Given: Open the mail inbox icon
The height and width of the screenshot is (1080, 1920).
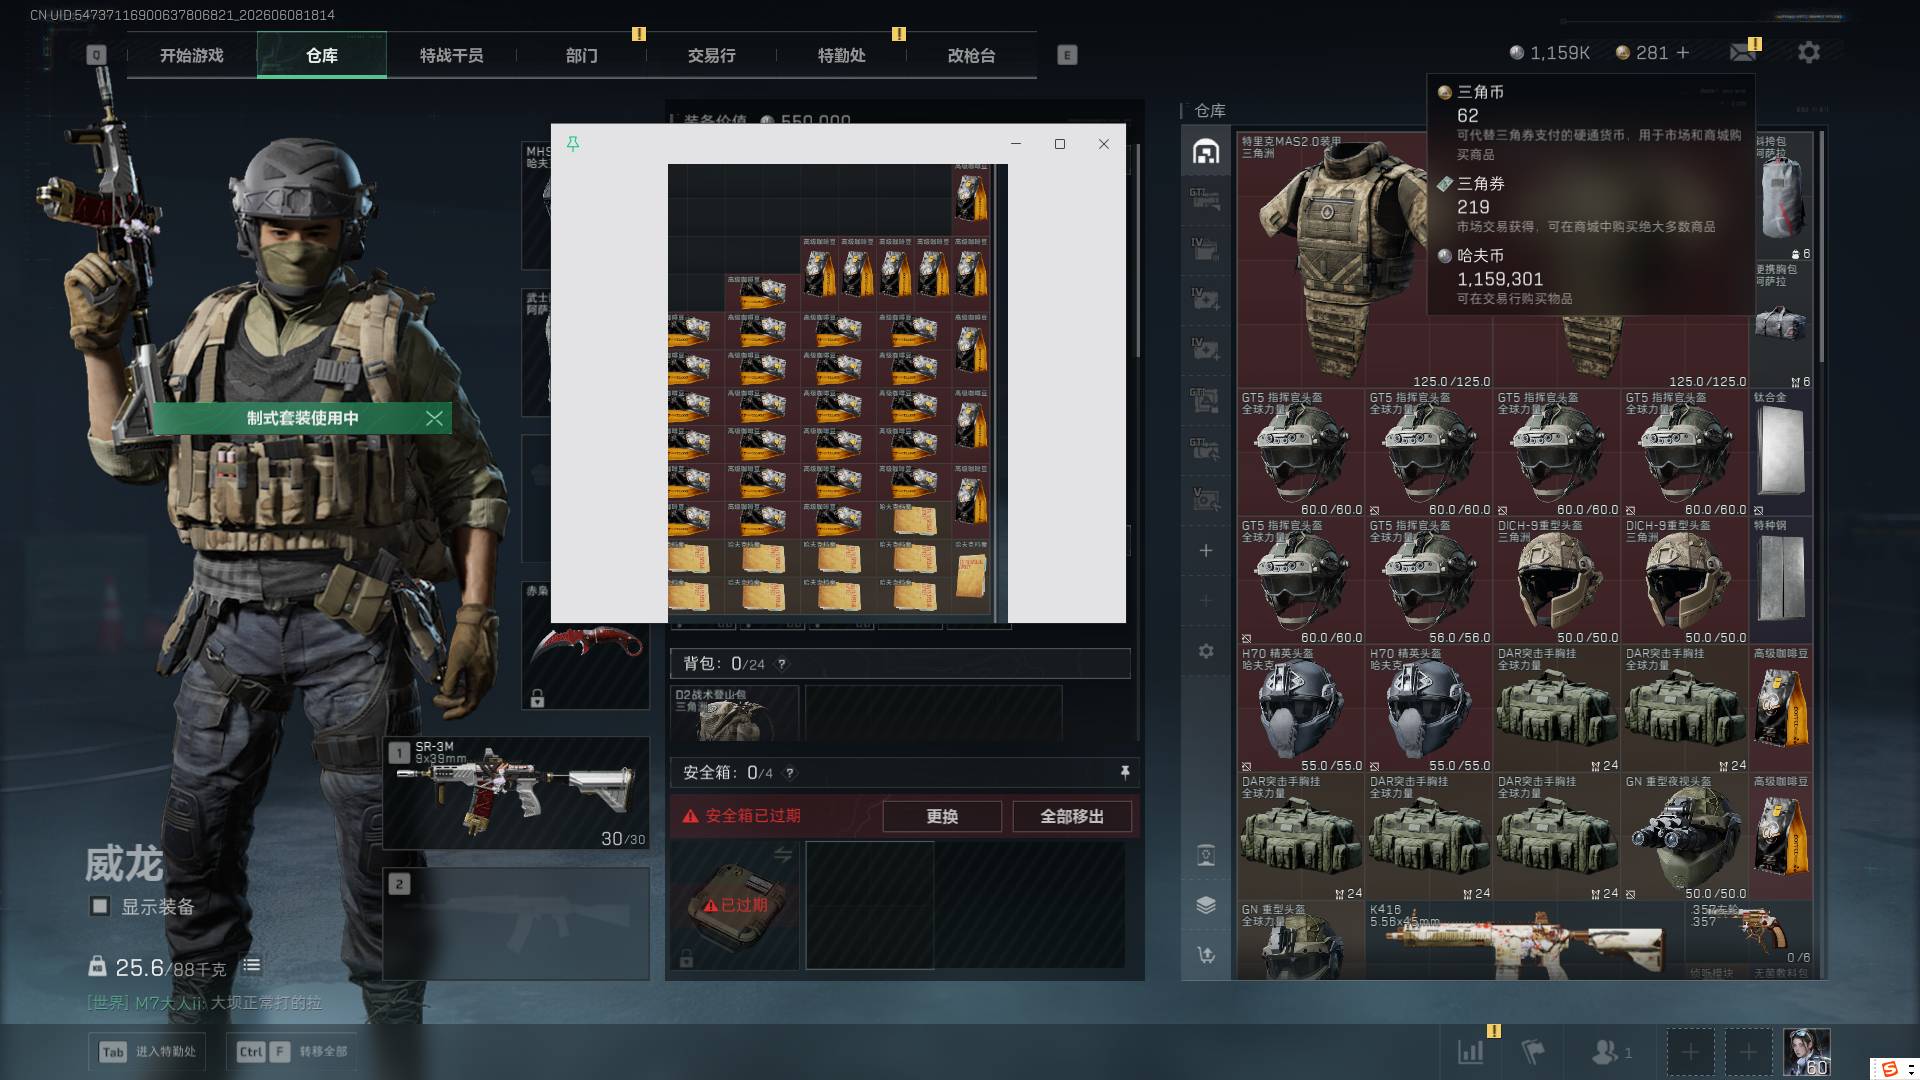Looking at the screenshot, I should pyautogui.click(x=1743, y=52).
